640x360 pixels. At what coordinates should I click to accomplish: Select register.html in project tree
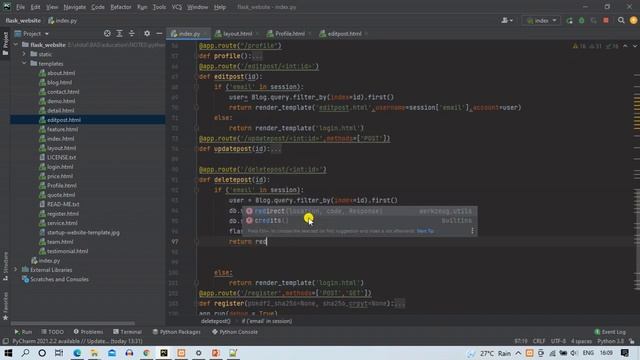[62, 214]
